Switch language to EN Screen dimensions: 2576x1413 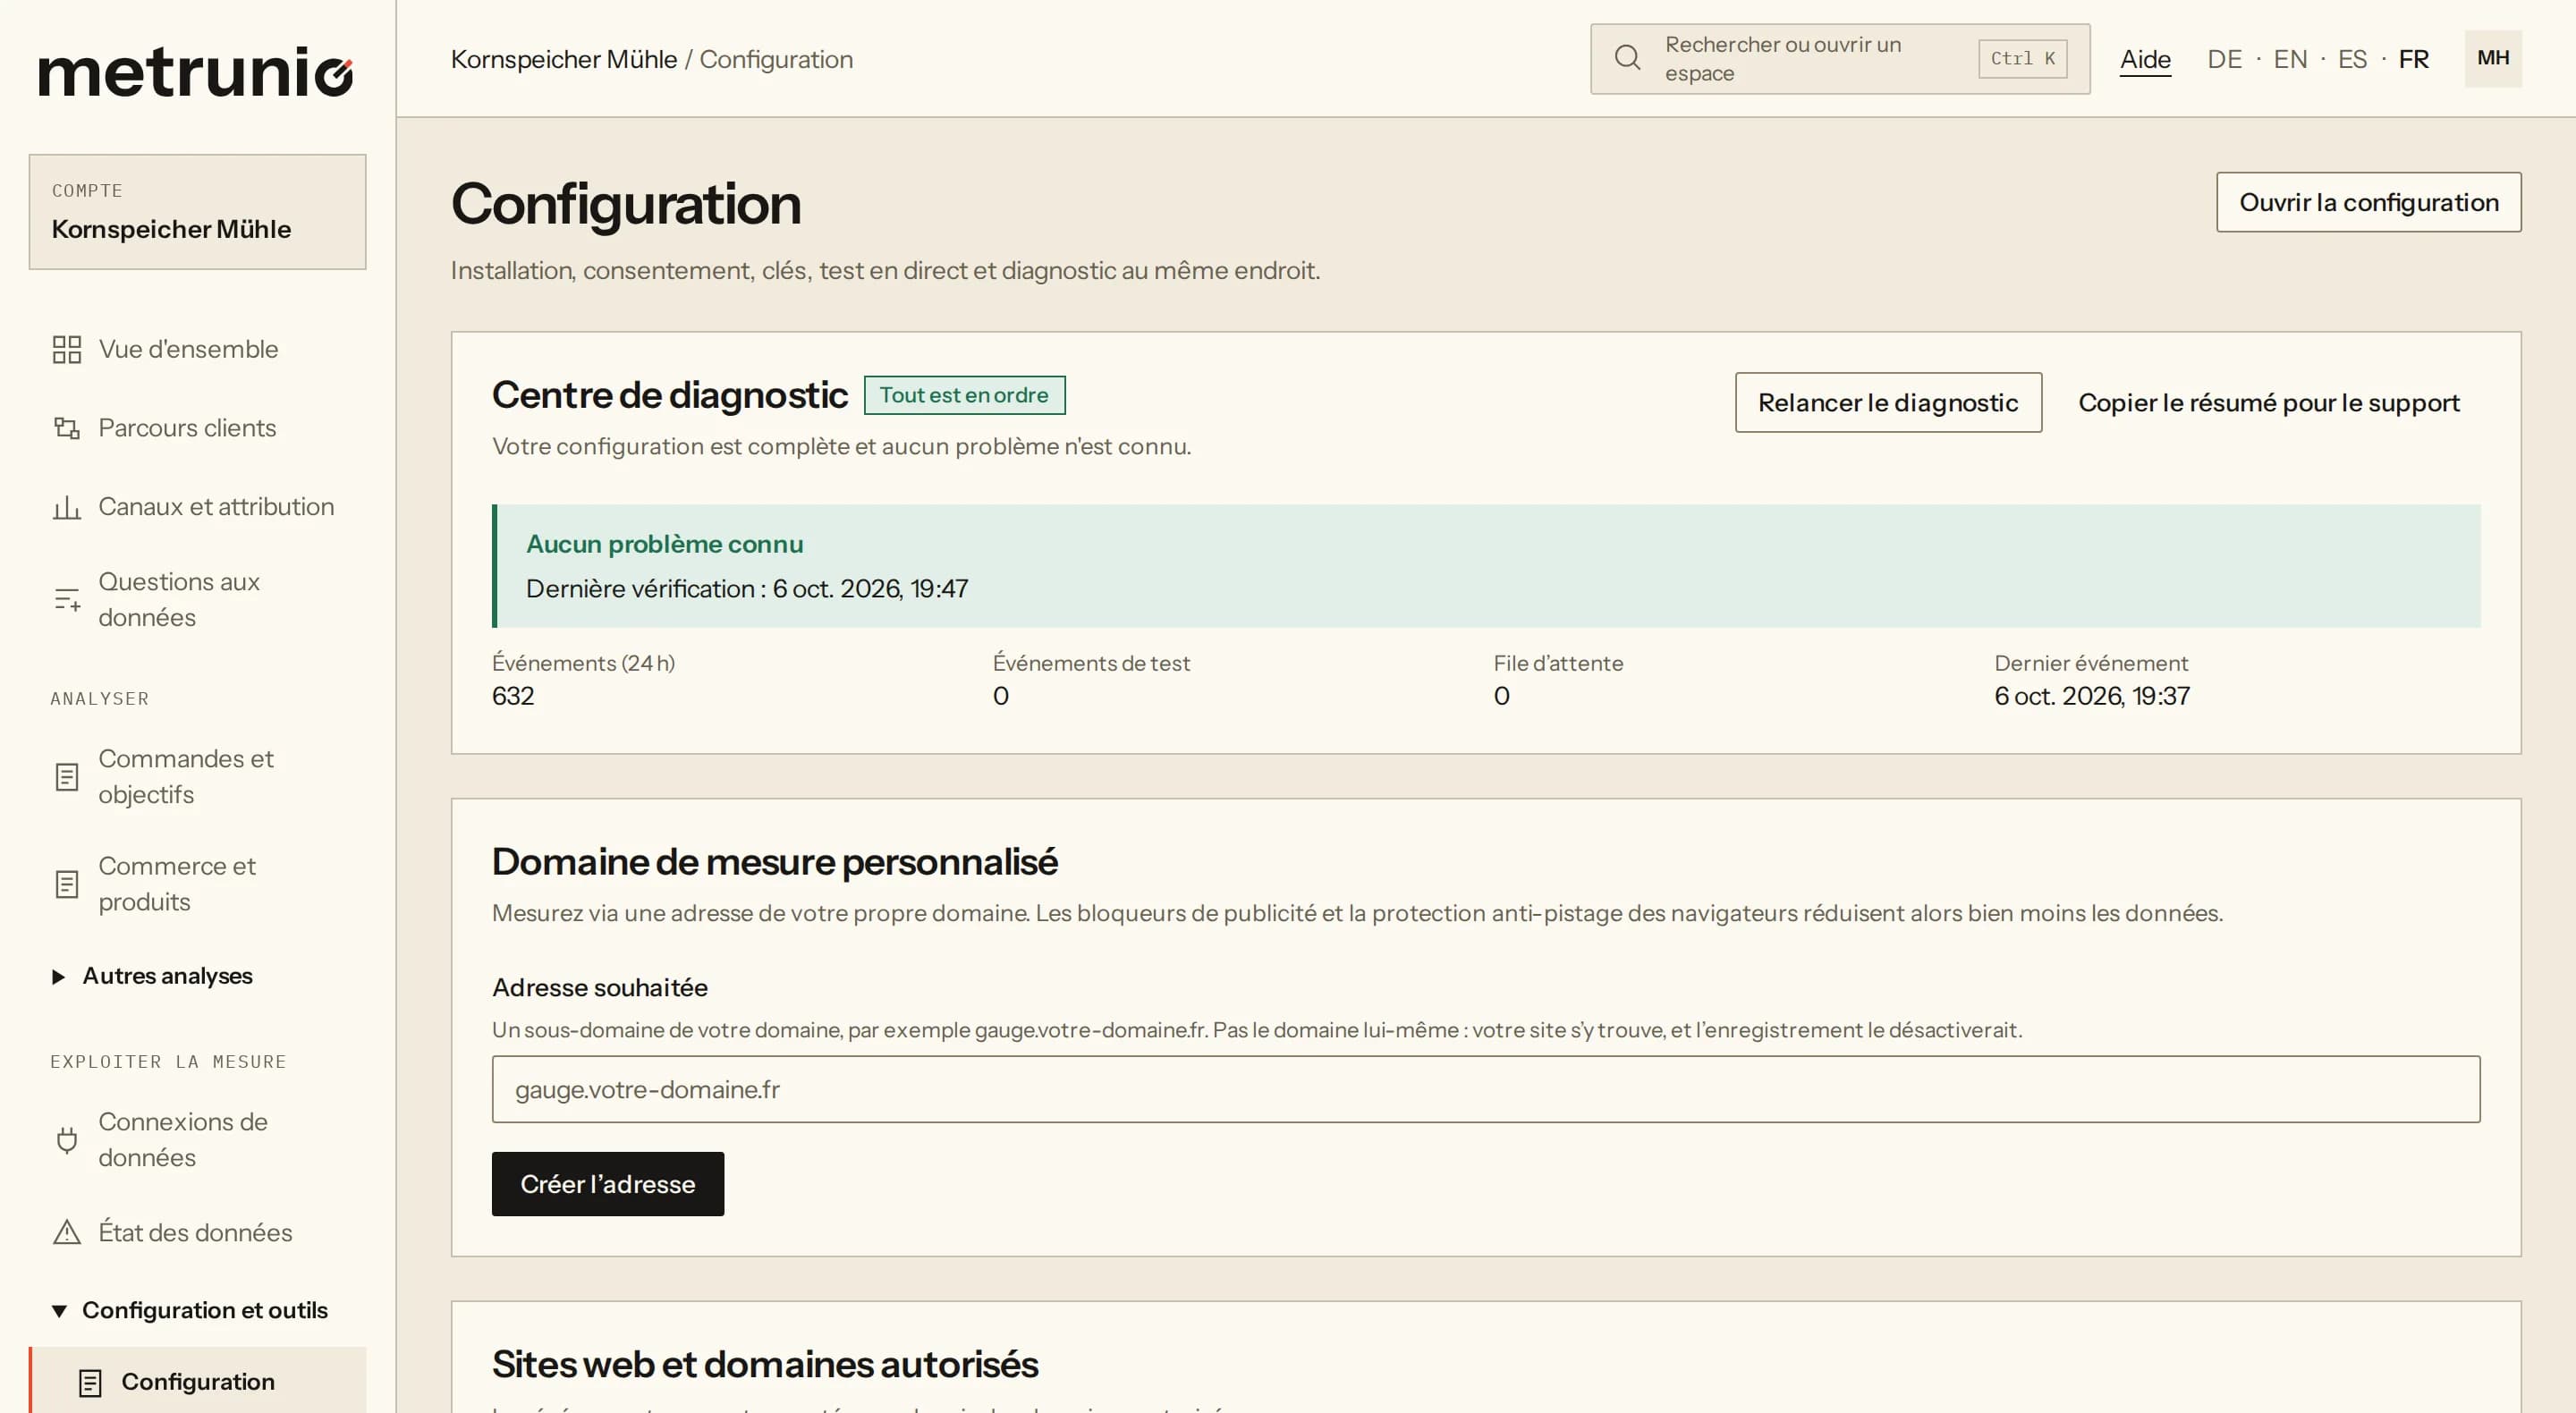click(2290, 59)
